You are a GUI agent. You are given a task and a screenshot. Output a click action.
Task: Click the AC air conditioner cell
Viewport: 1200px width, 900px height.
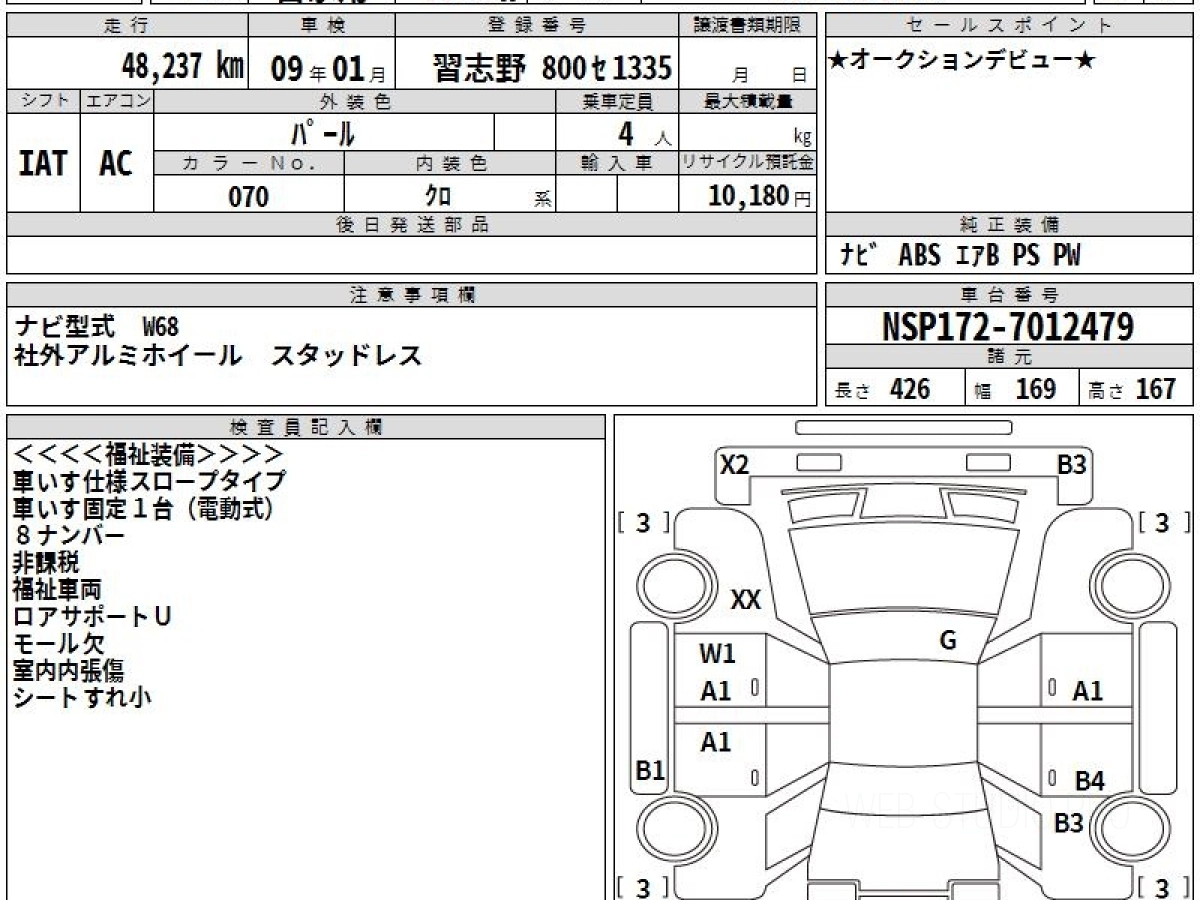[116, 164]
